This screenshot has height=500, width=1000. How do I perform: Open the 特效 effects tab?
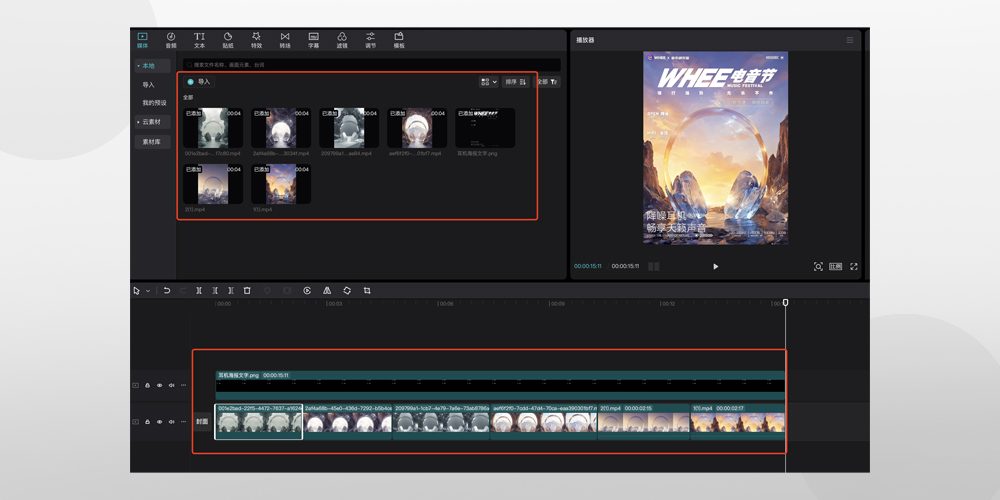(x=256, y=40)
